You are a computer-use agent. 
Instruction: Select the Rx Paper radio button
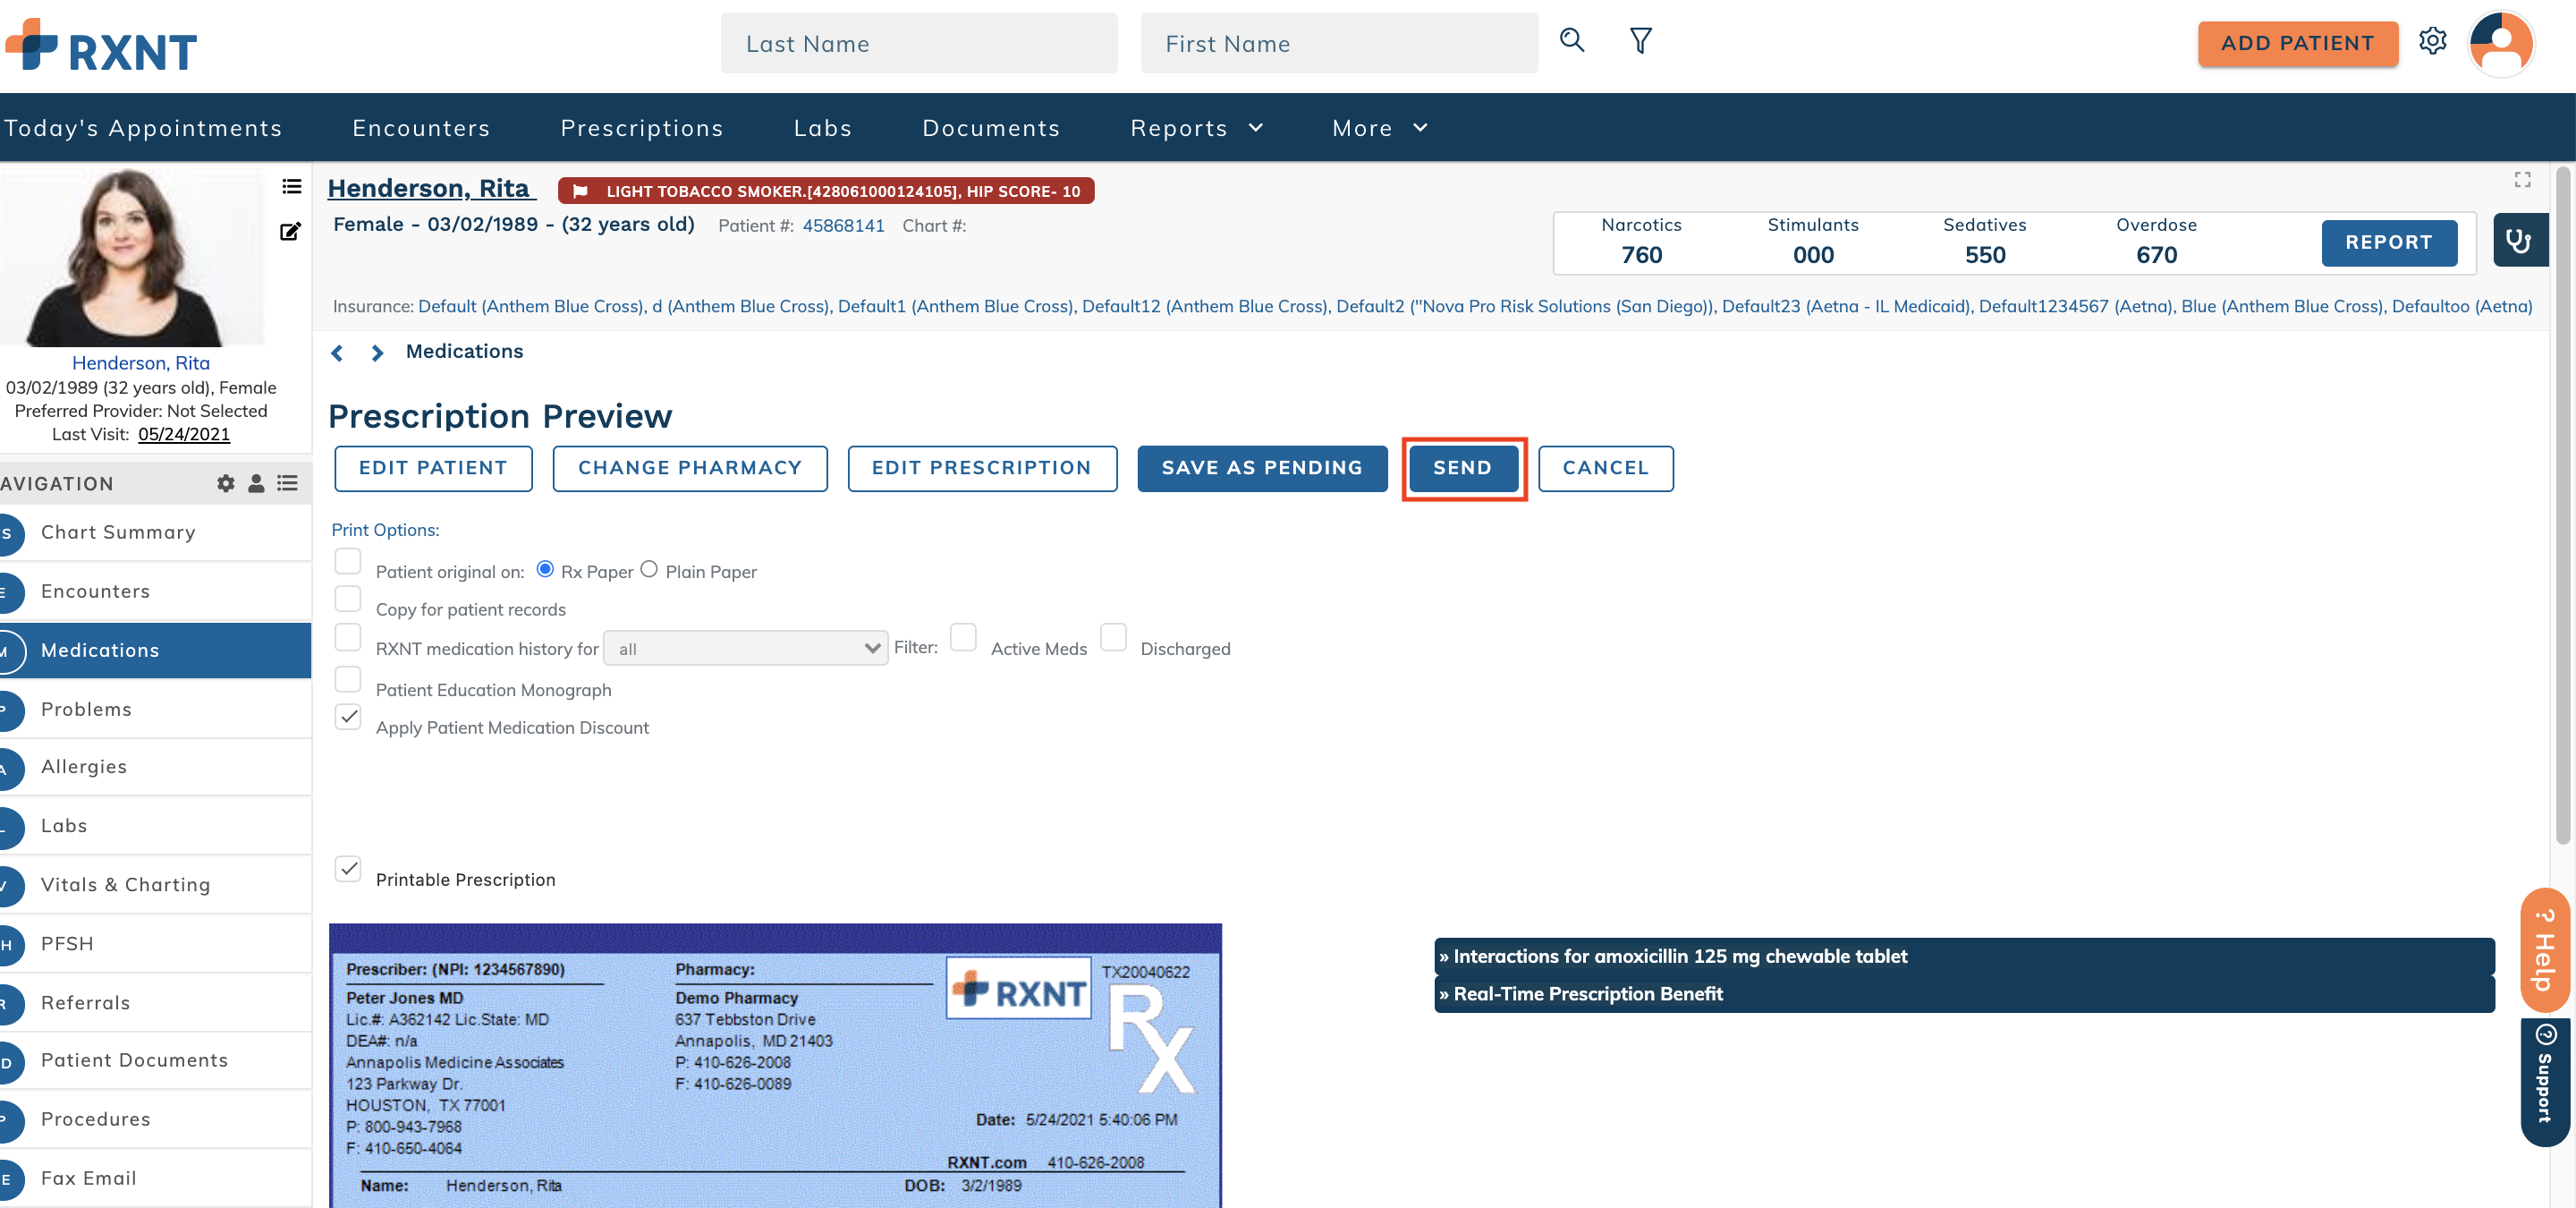coord(545,569)
